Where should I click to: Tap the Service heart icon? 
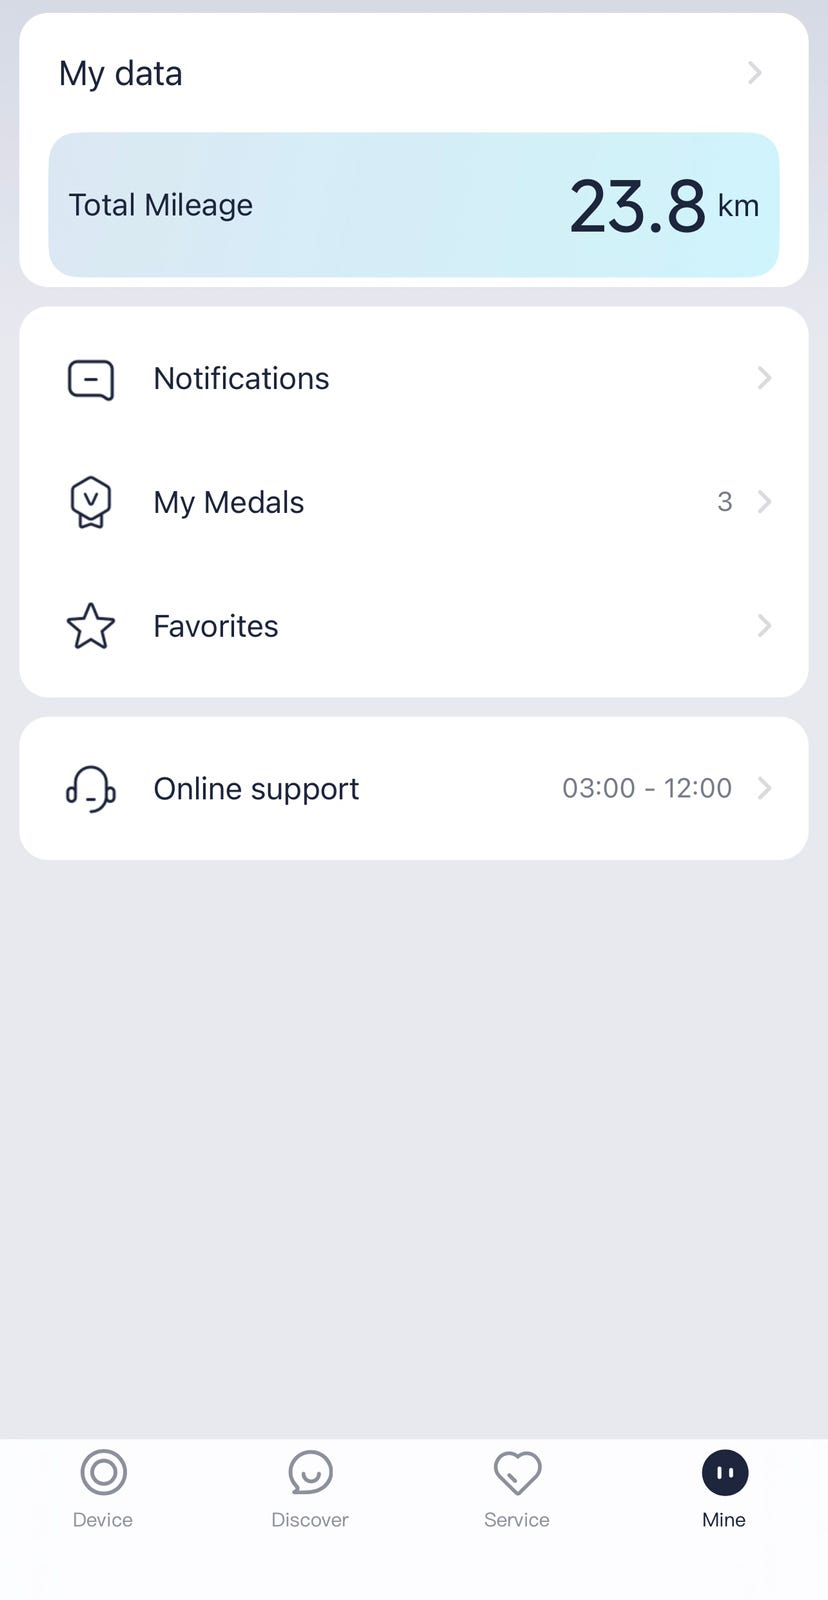tap(517, 1473)
